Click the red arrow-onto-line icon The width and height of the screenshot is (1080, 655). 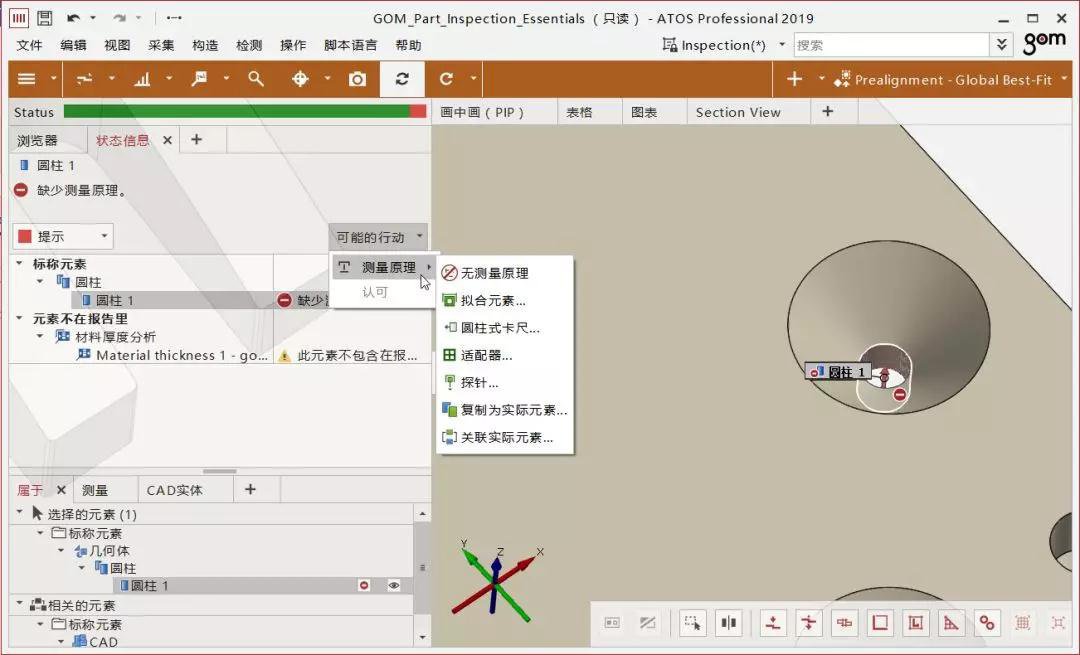click(x=773, y=623)
